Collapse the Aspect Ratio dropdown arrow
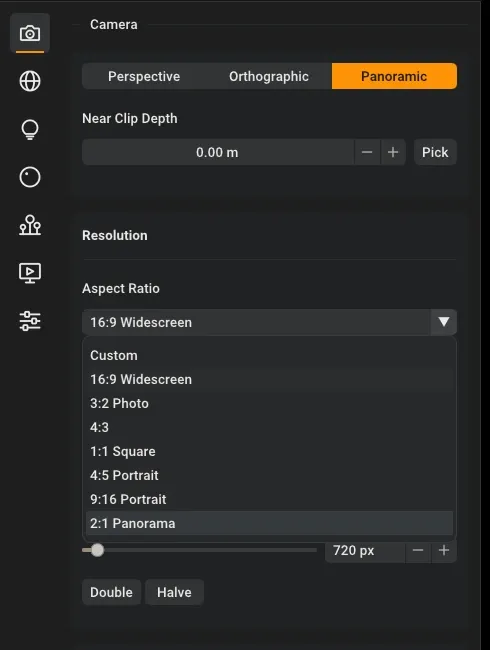The width and height of the screenshot is (490, 650). (x=444, y=322)
